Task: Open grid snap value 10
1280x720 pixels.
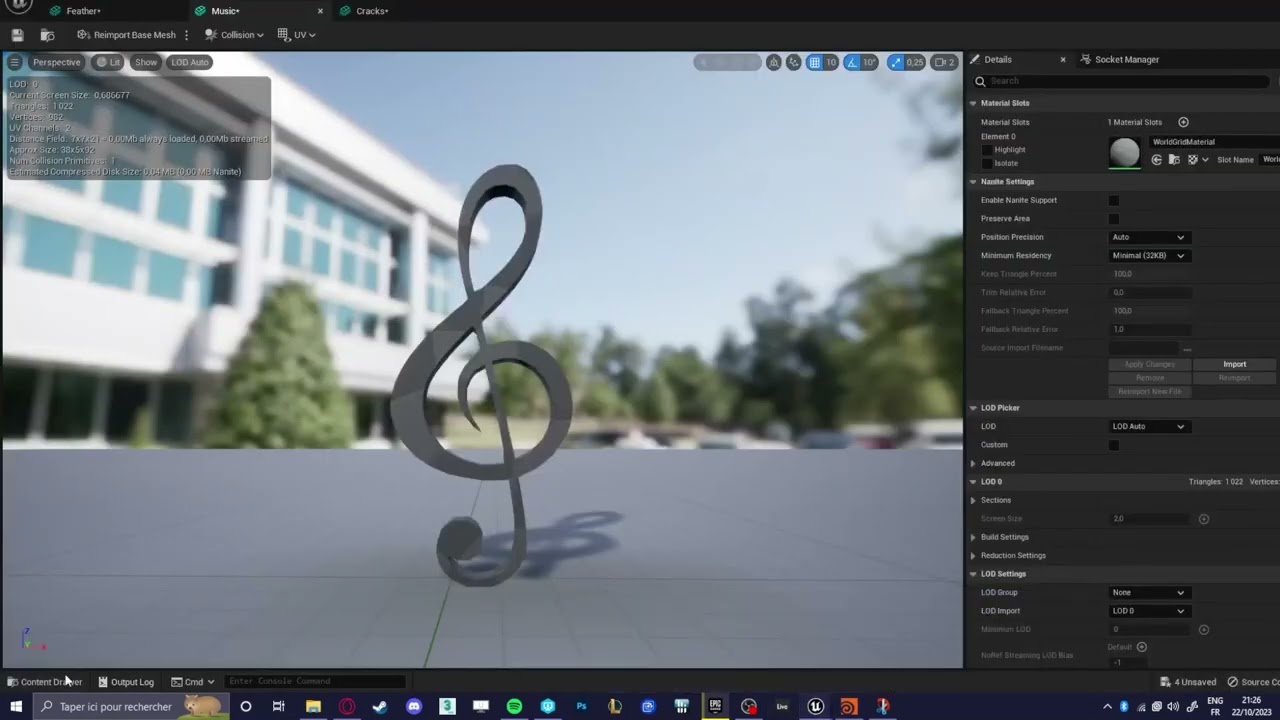Action: [830, 62]
